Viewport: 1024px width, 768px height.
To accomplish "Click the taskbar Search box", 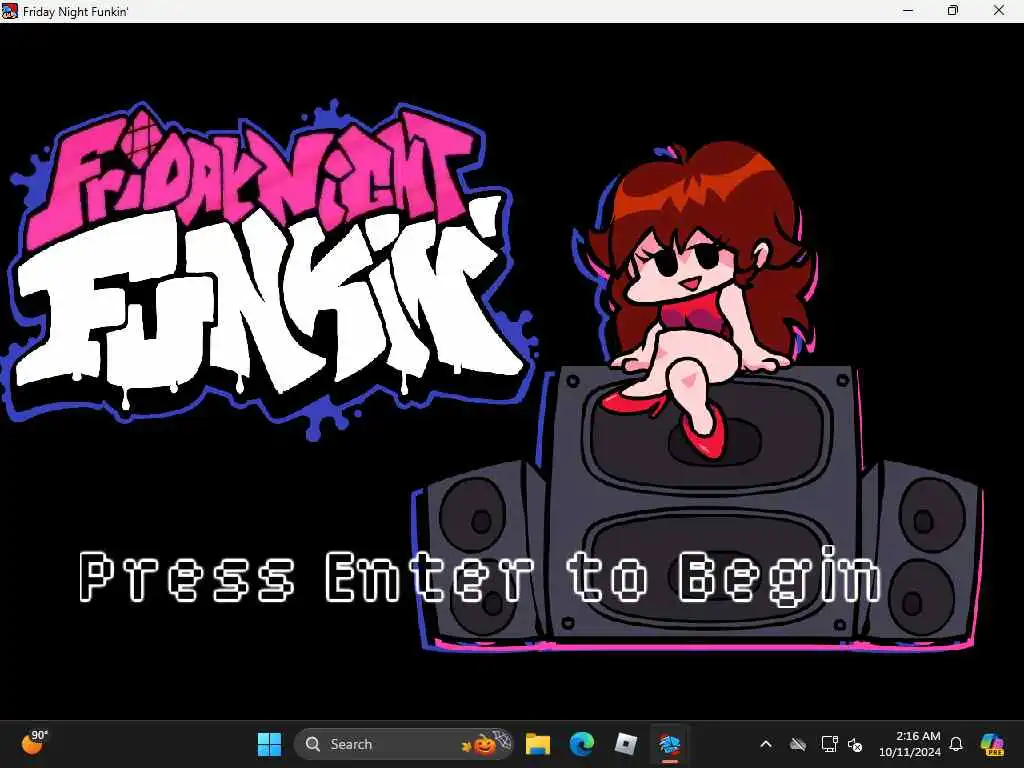I will click(404, 744).
